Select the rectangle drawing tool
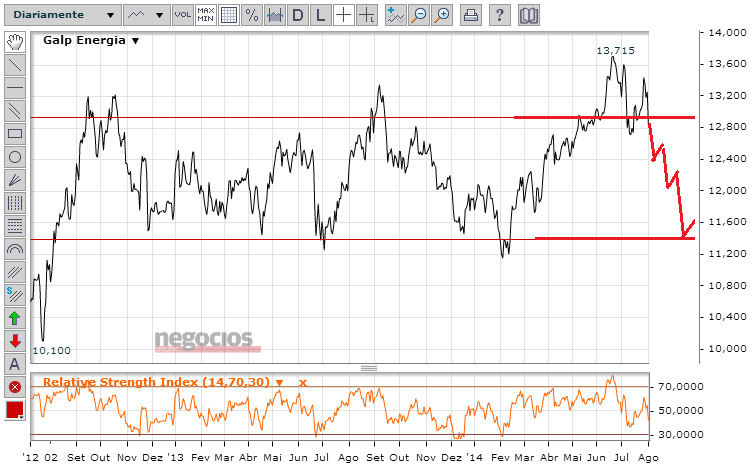 click(15, 134)
